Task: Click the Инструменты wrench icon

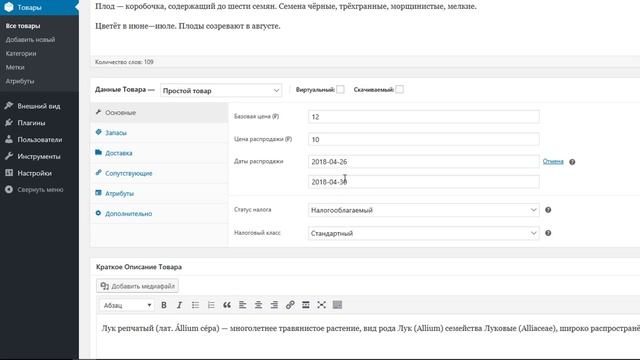Action: 9,156
